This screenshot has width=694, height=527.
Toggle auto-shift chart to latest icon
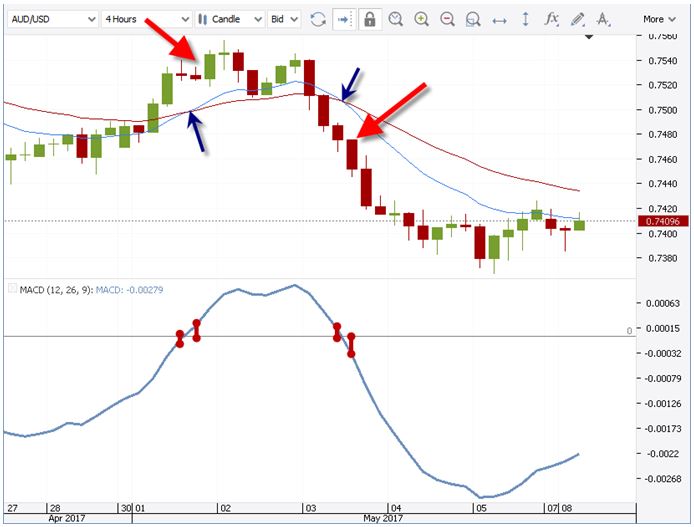[344, 19]
